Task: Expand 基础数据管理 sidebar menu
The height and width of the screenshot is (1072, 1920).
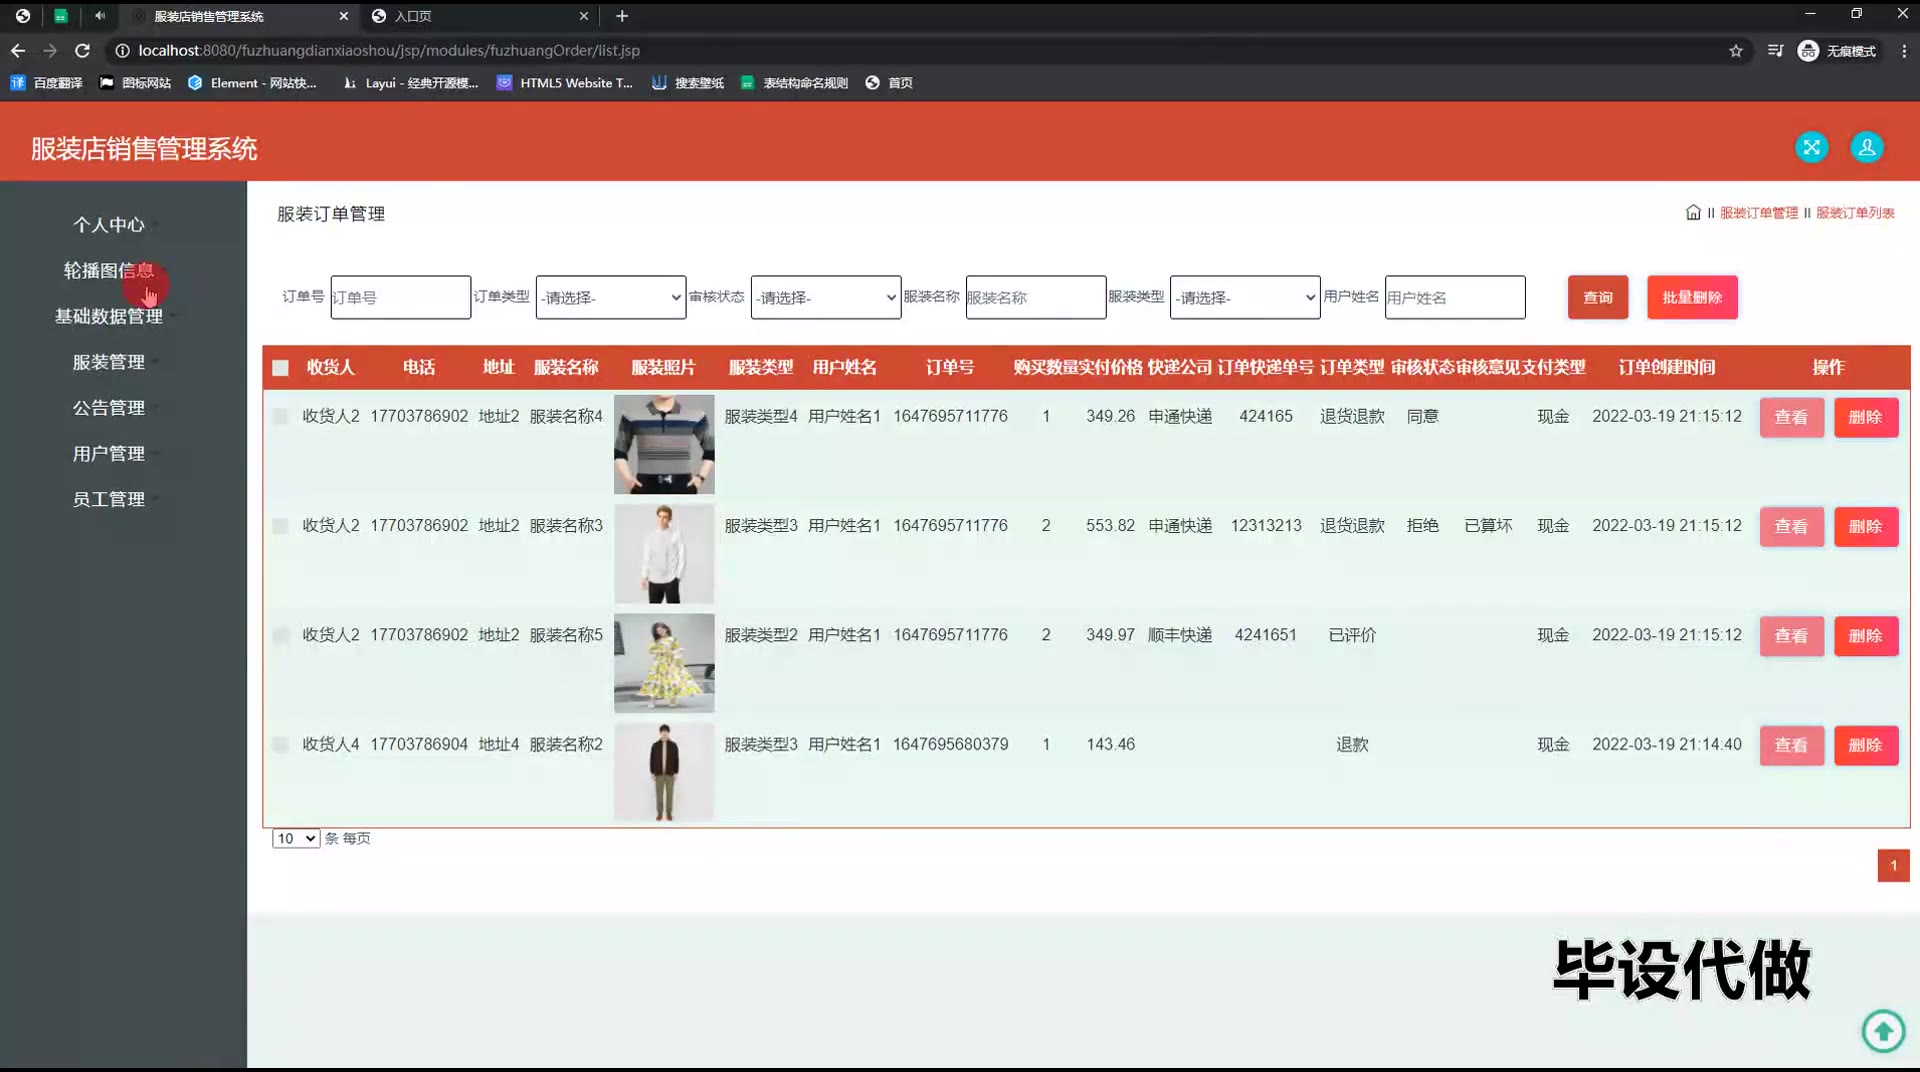Action: pyautogui.click(x=108, y=316)
